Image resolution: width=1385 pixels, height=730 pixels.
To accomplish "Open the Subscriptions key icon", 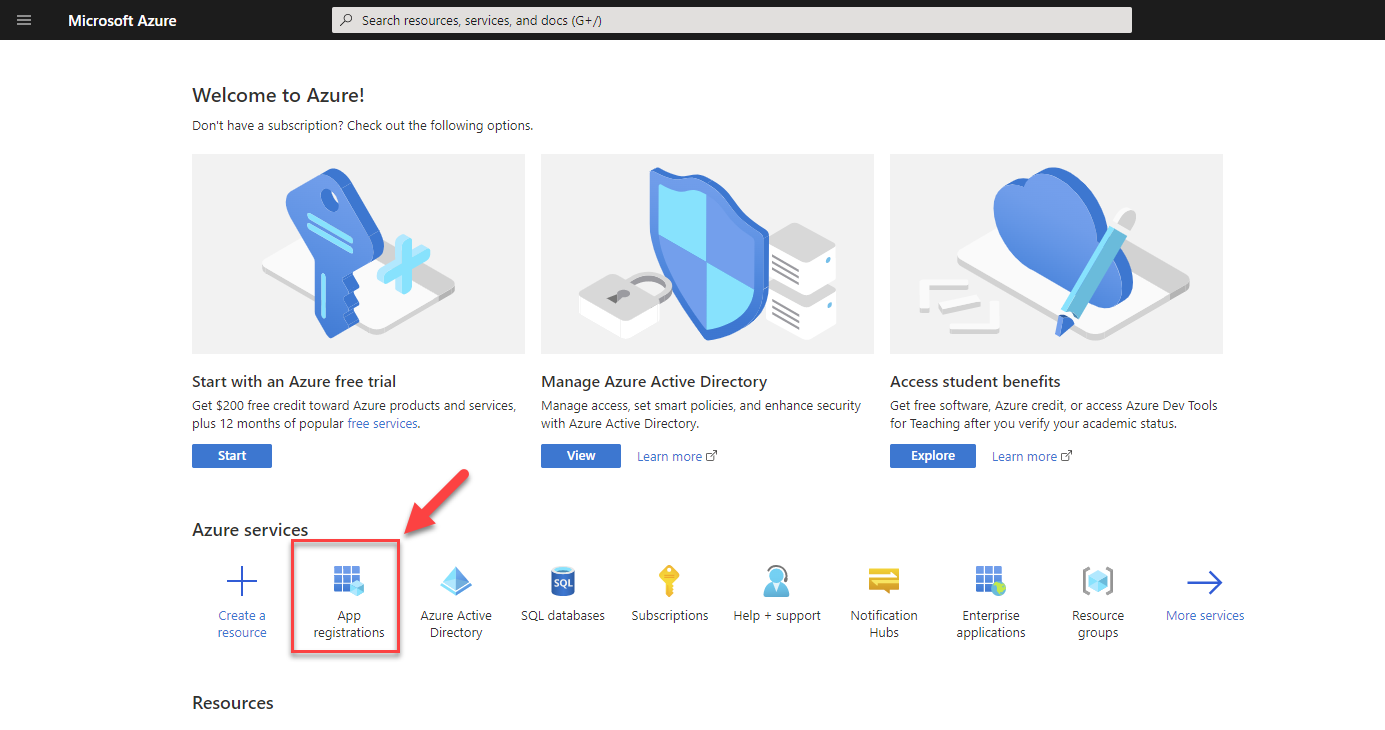I will (x=669, y=581).
